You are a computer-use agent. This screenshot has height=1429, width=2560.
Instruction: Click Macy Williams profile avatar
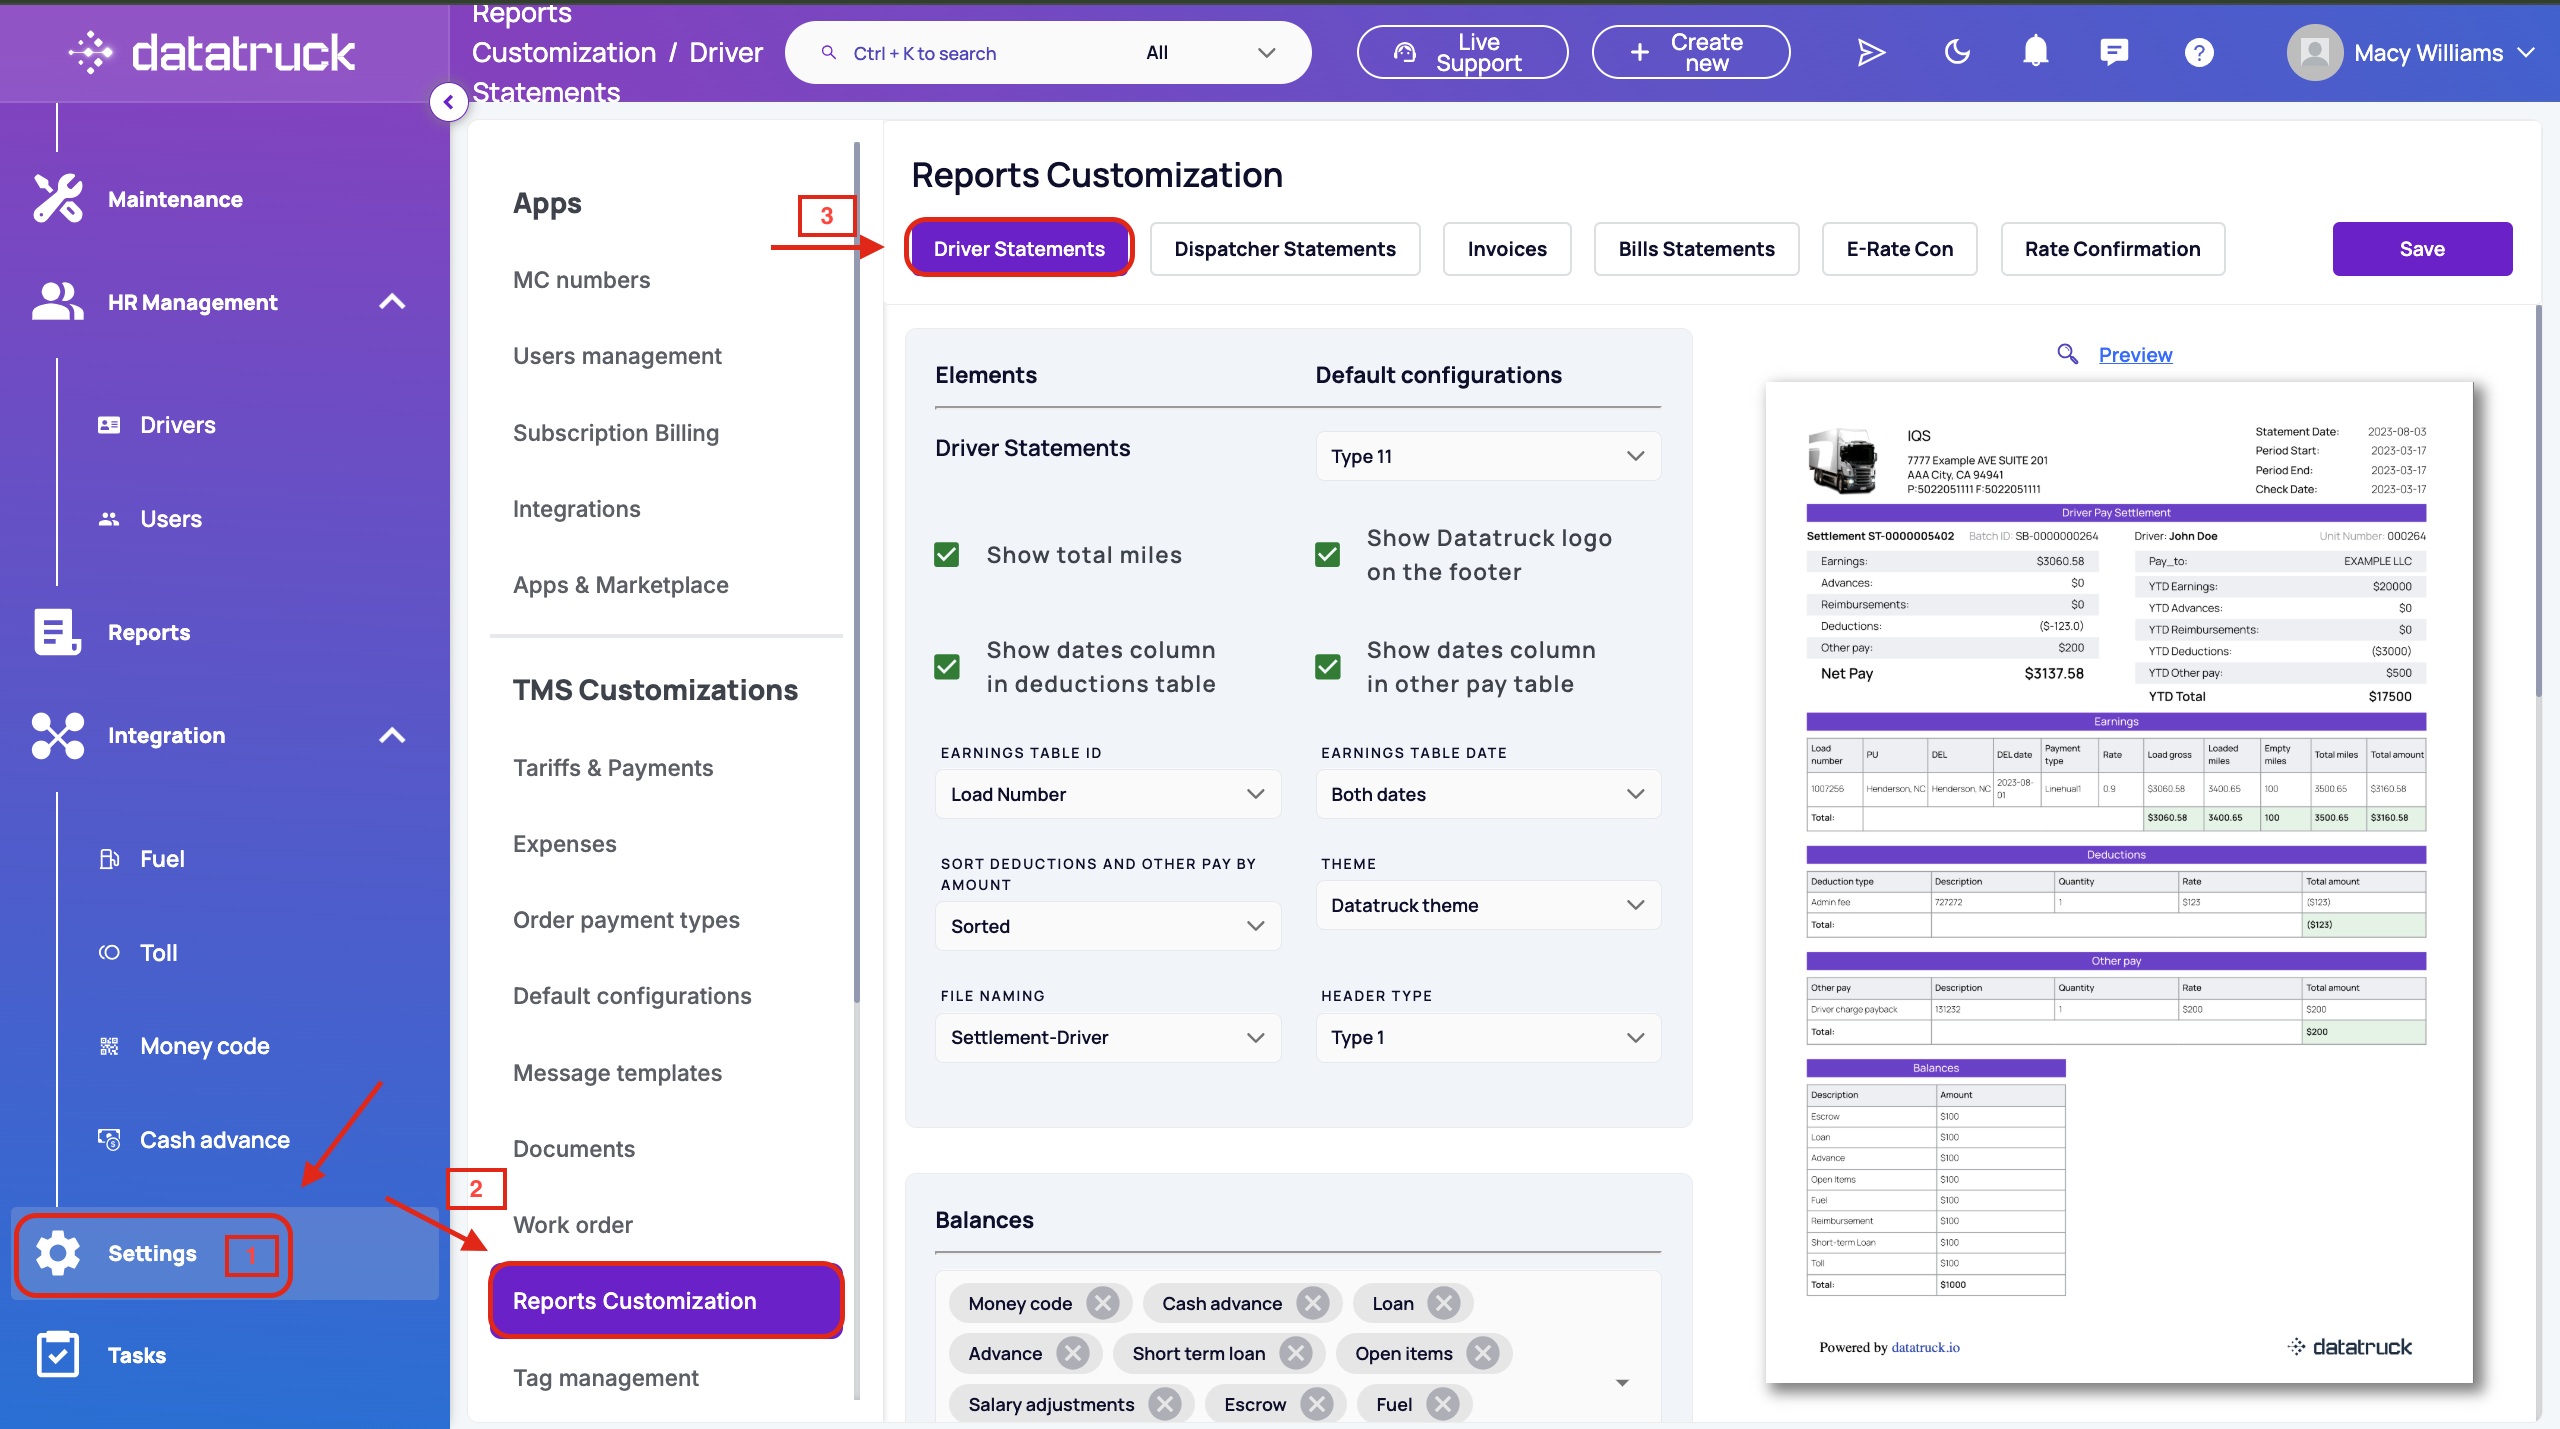pyautogui.click(x=2315, y=53)
